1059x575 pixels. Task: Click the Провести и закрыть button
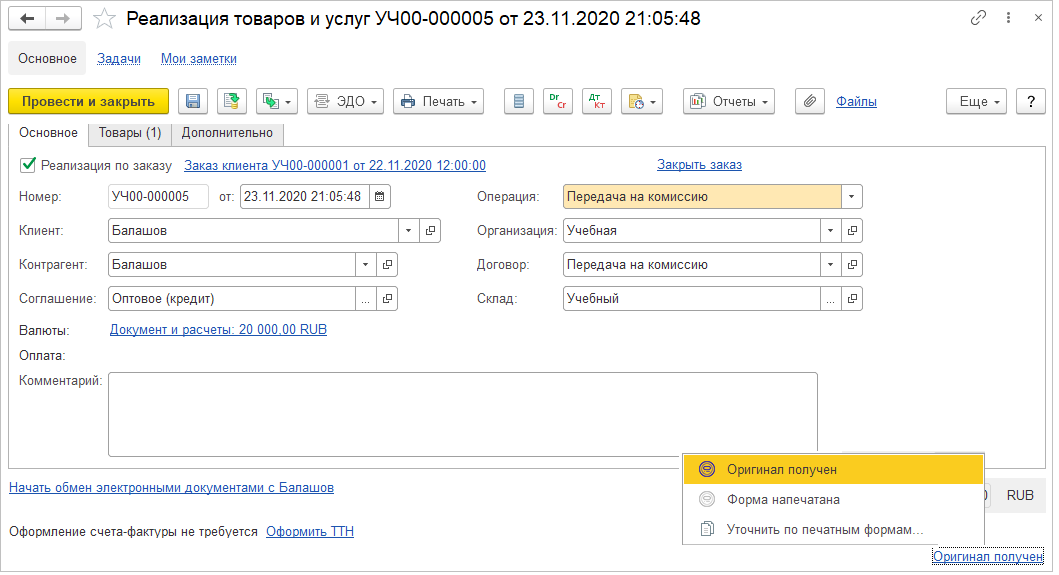coord(88,101)
